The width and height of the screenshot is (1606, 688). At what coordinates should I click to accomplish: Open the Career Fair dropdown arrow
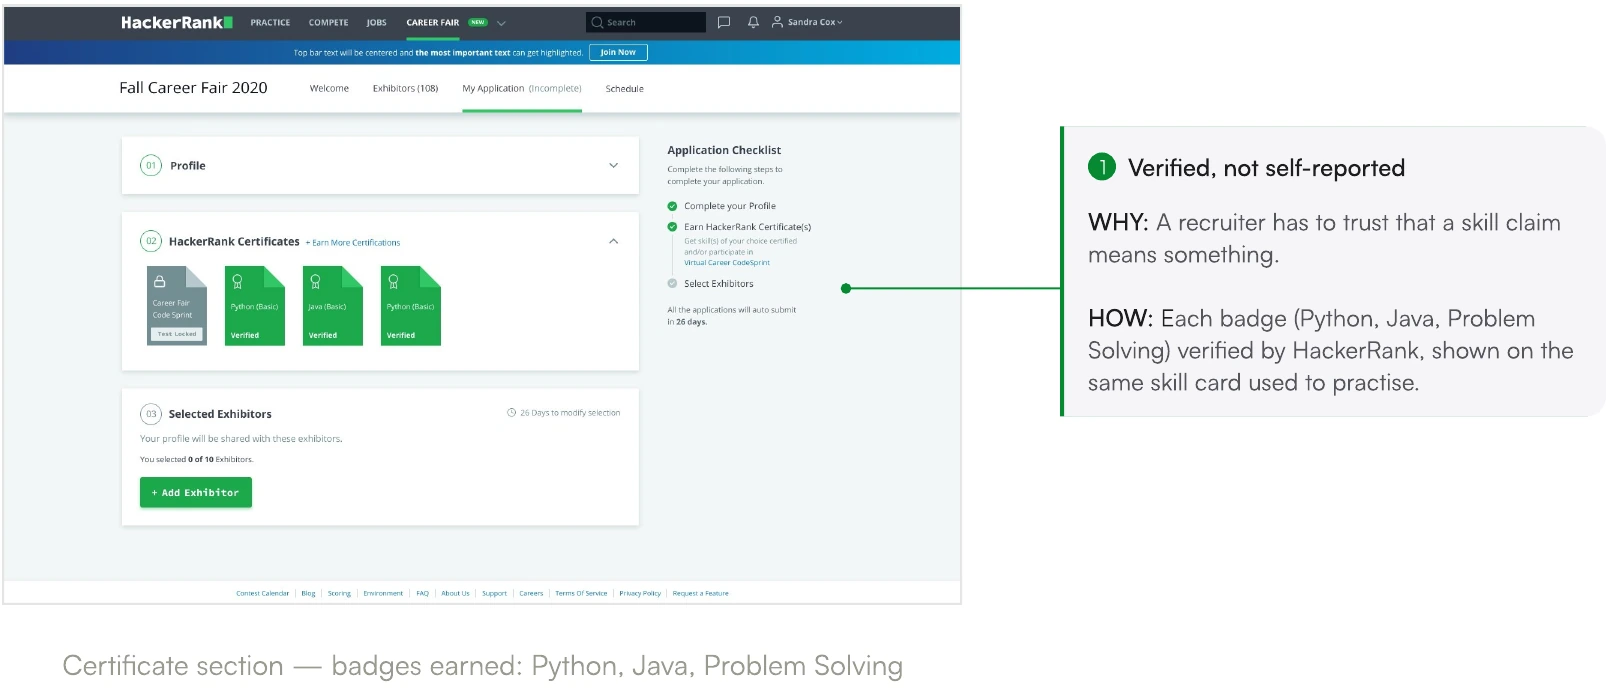tap(501, 22)
